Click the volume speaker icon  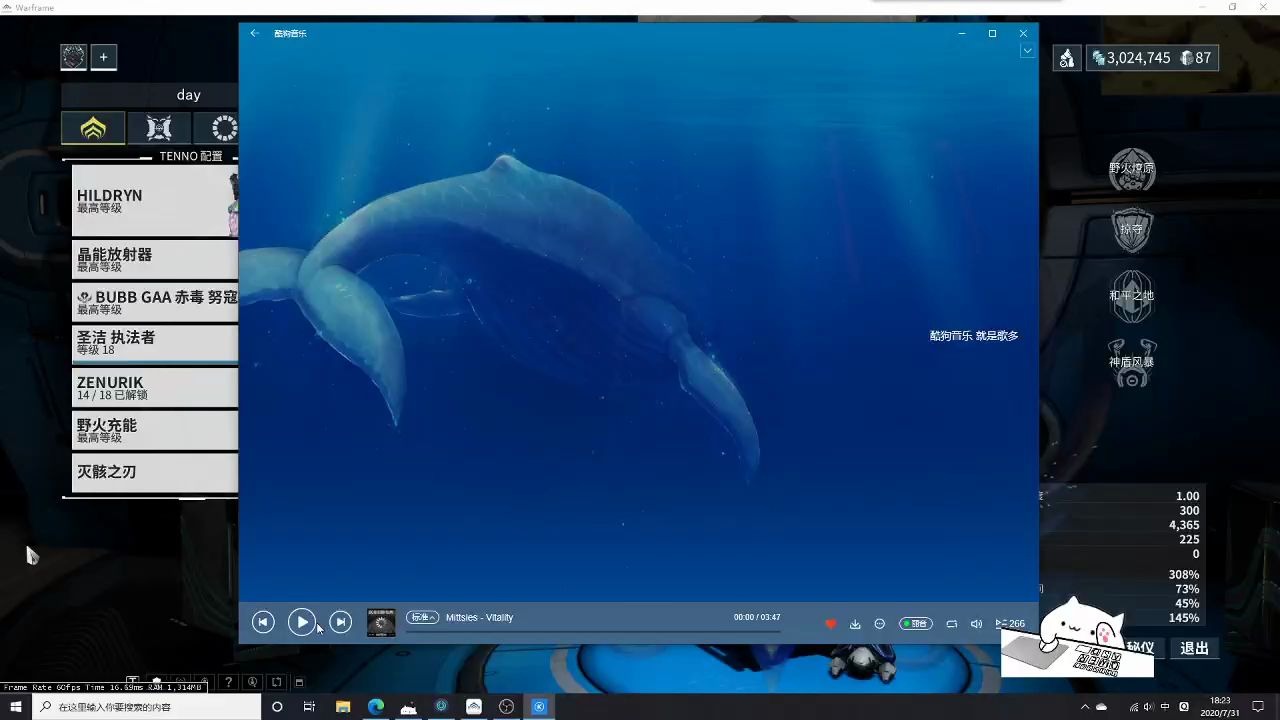pyautogui.click(x=976, y=623)
